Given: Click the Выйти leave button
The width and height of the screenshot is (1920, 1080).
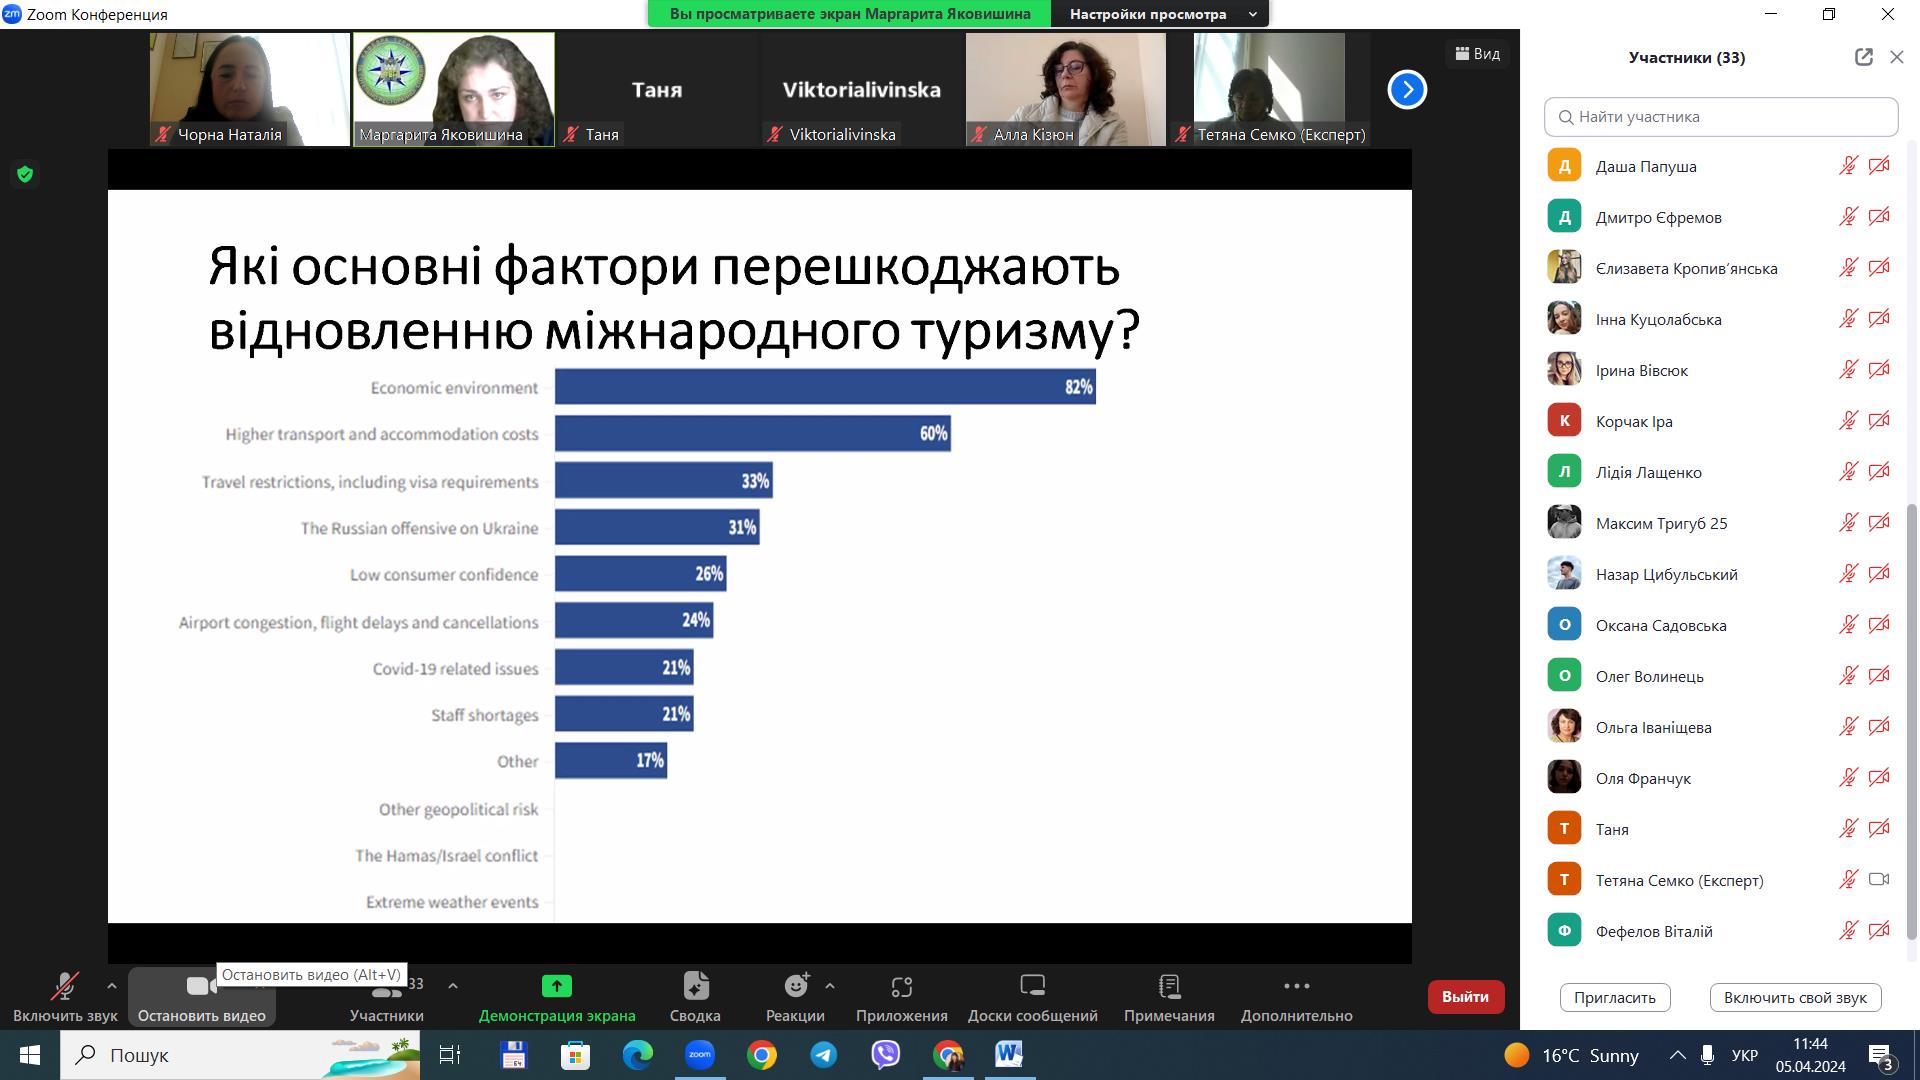Looking at the screenshot, I should coord(1465,997).
